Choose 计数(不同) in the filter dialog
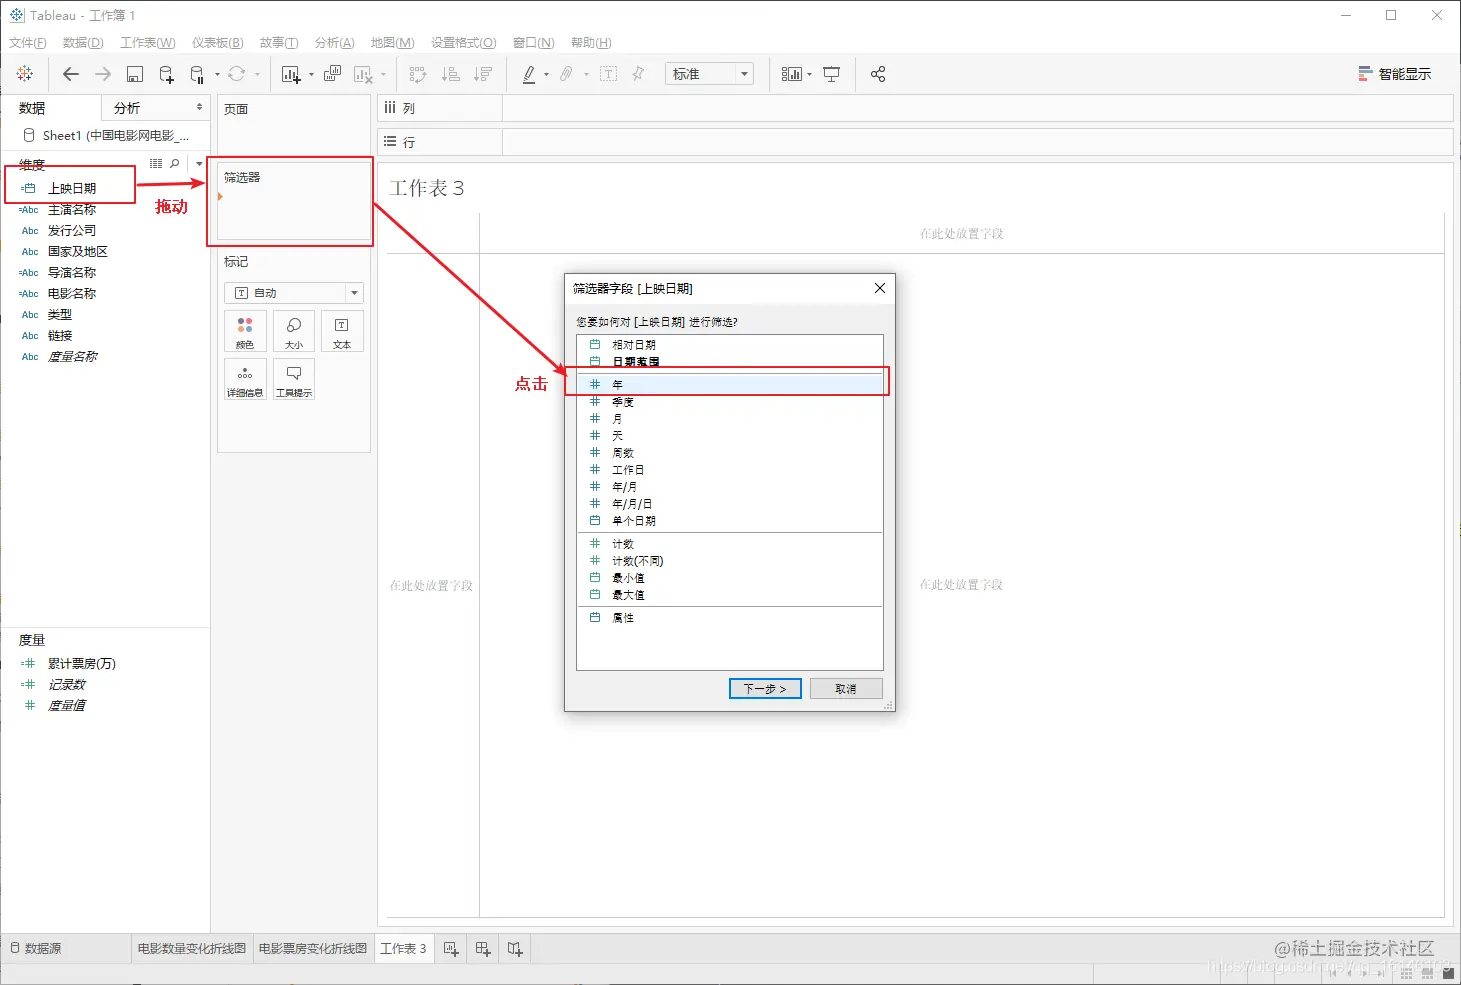The image size is (1461, 985). point(730,560)
